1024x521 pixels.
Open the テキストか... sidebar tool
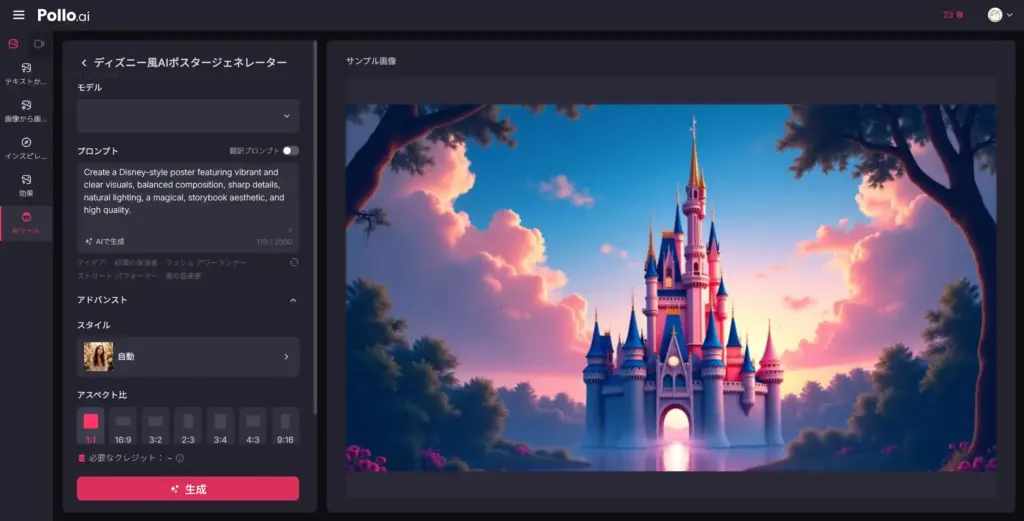tap(26, 74)
